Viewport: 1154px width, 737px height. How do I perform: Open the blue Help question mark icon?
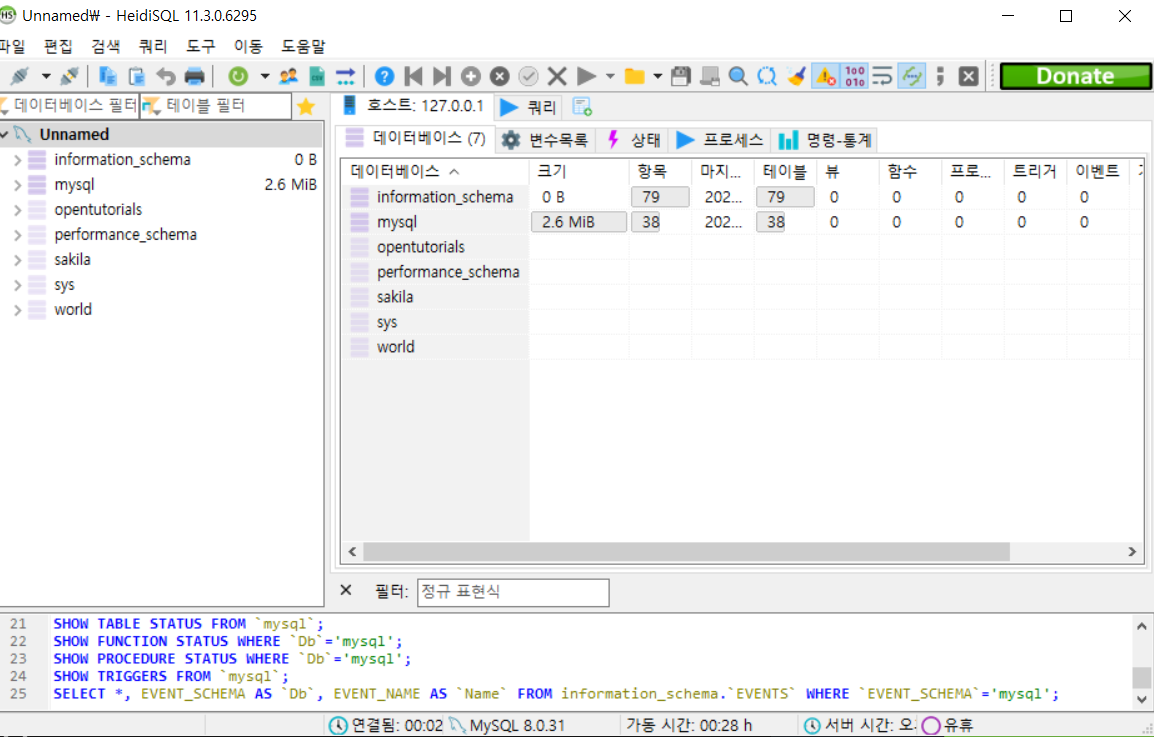point(384,76)
